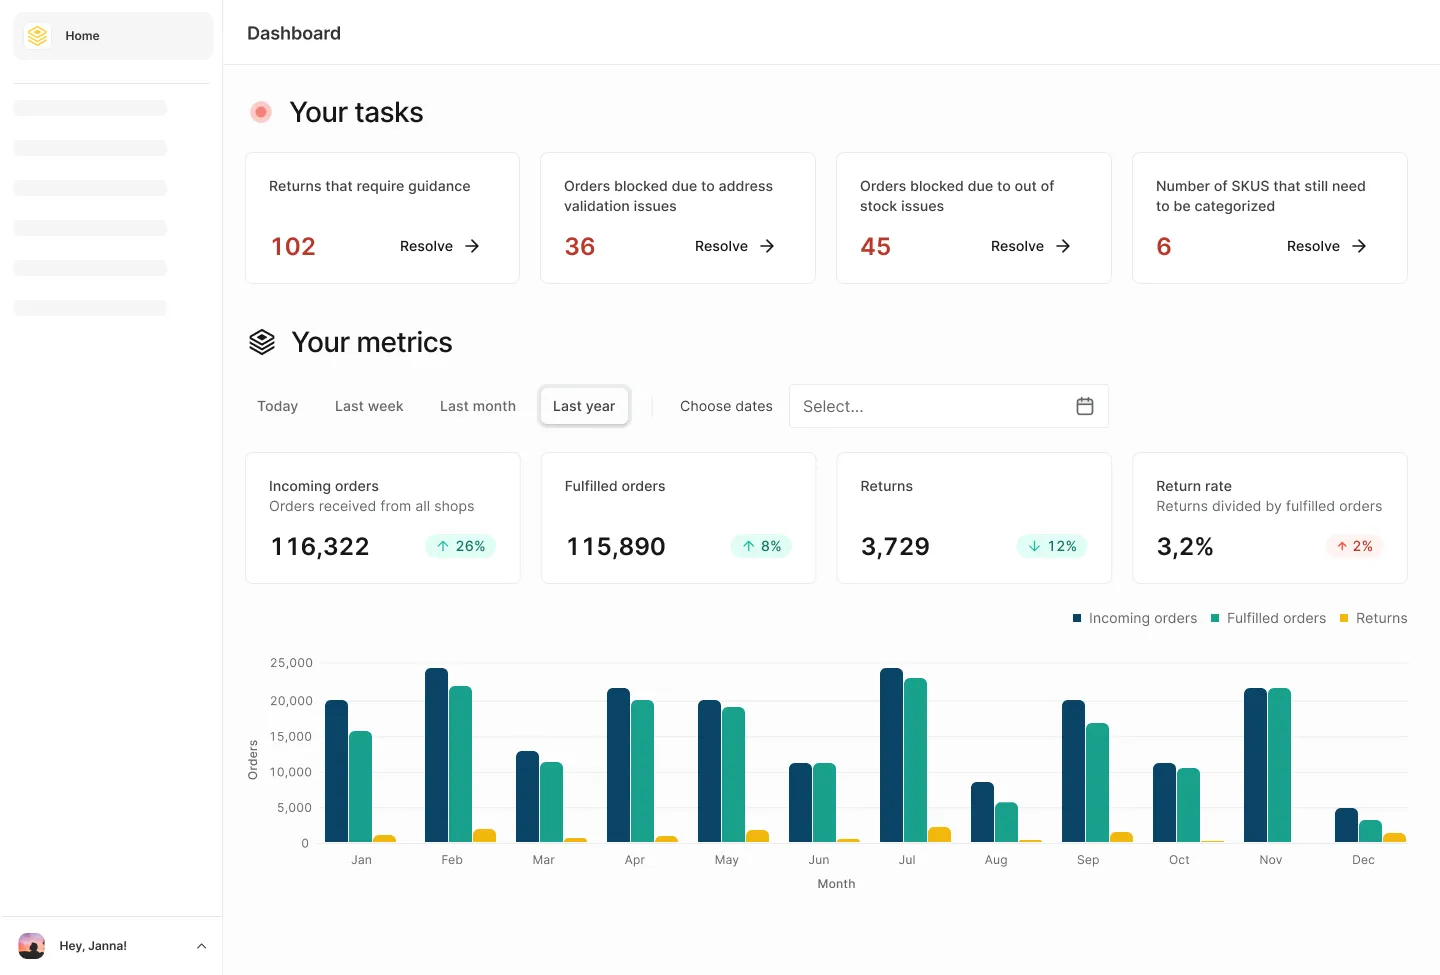Click the calendar icon in date selector
Image resolution: width=1440 pixels, height=975 pixels.
pyautogui.click(x=1084, y=406)
